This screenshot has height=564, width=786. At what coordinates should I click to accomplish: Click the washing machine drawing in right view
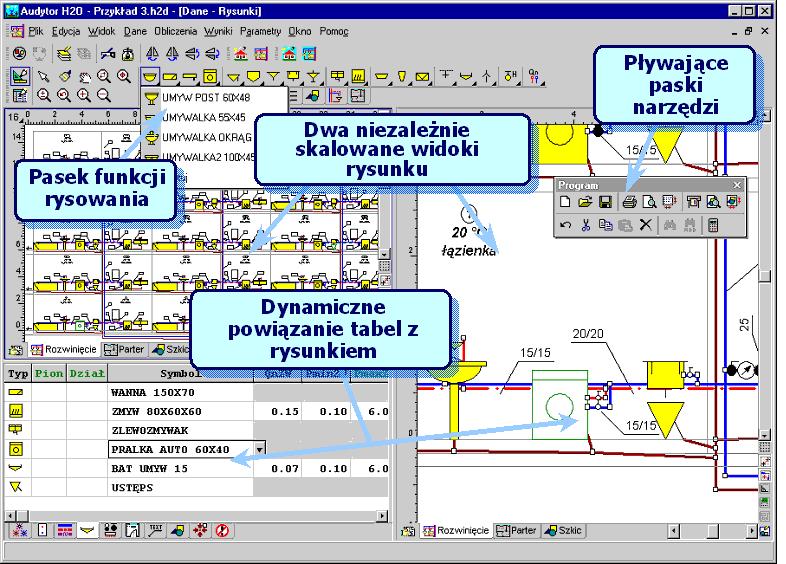point(559,405)
